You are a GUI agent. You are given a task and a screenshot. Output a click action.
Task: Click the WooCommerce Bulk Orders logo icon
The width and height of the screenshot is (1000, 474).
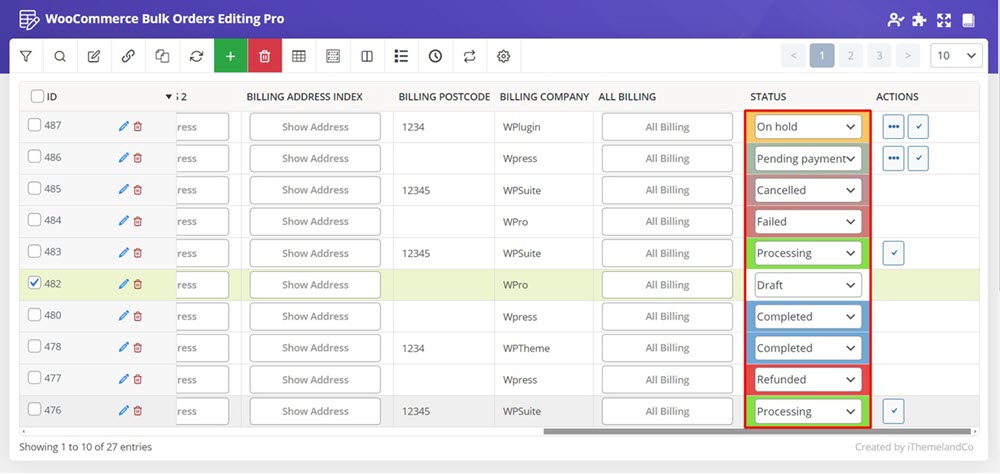point(29,20)
